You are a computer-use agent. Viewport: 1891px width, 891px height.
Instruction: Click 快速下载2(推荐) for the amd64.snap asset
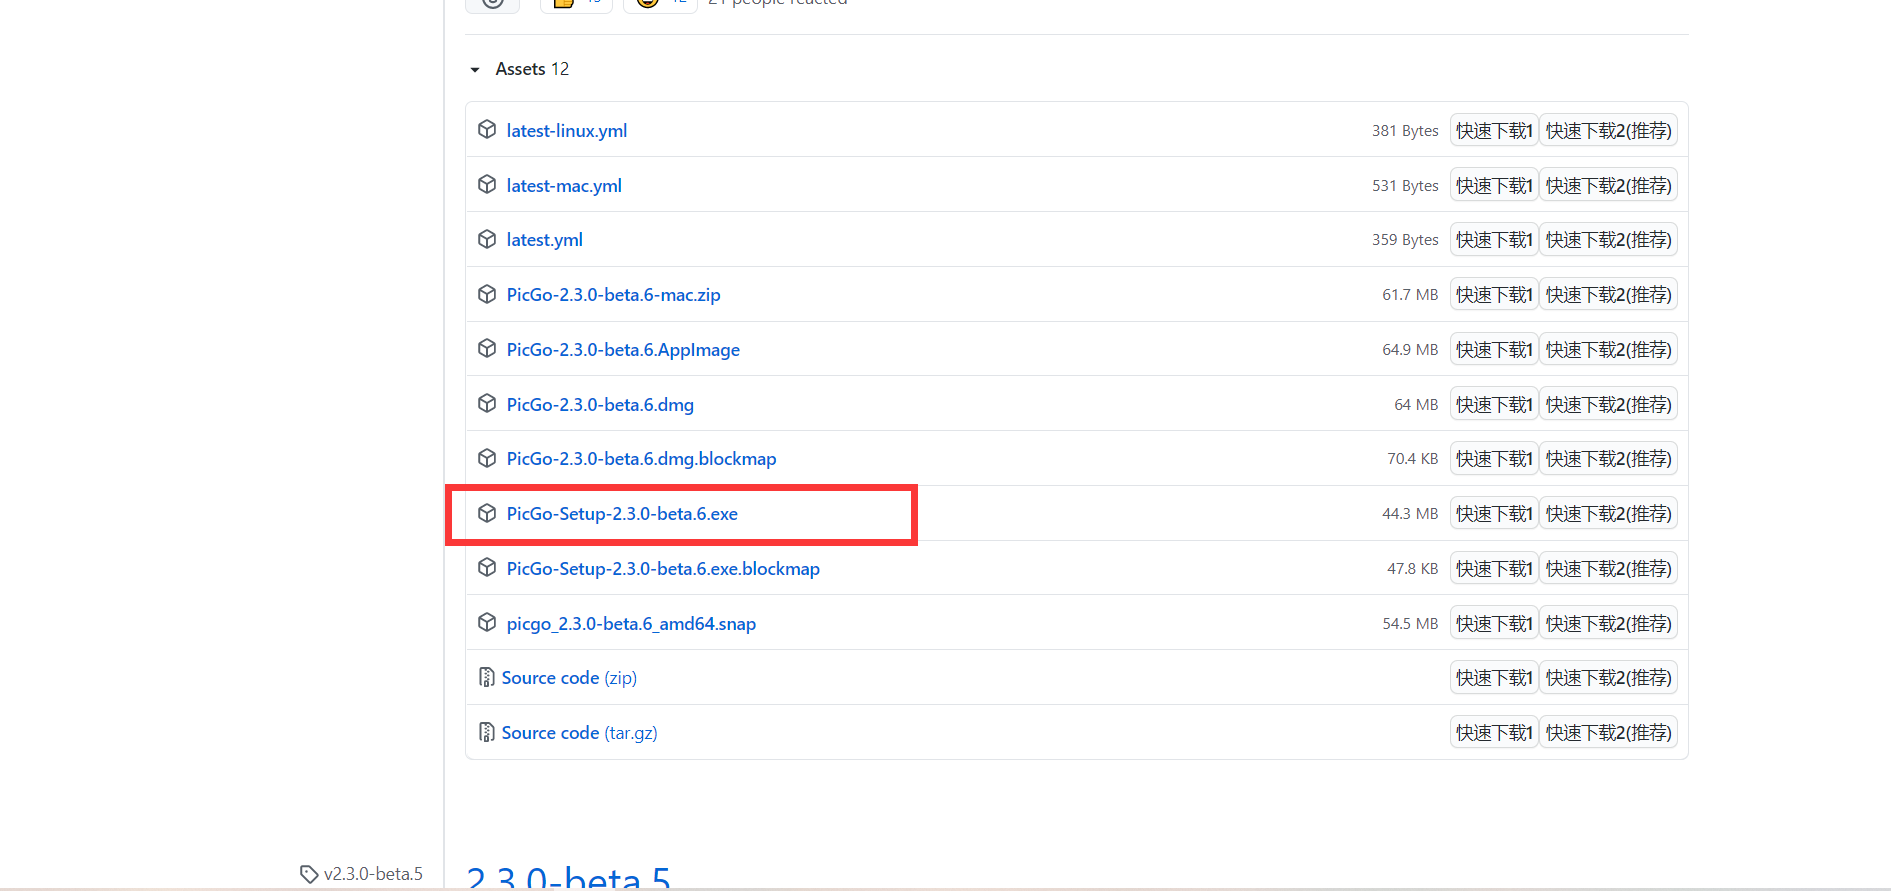pos(1609,624)
